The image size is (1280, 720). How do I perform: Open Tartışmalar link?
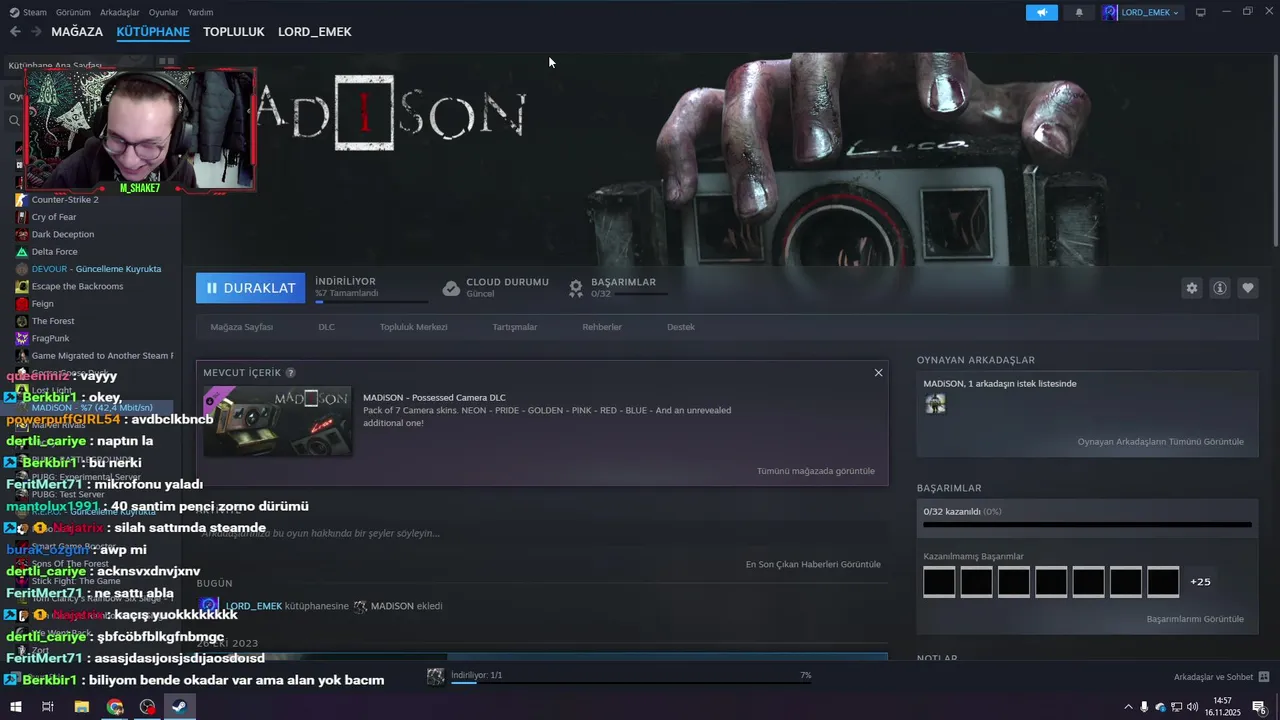click(514, 327)
